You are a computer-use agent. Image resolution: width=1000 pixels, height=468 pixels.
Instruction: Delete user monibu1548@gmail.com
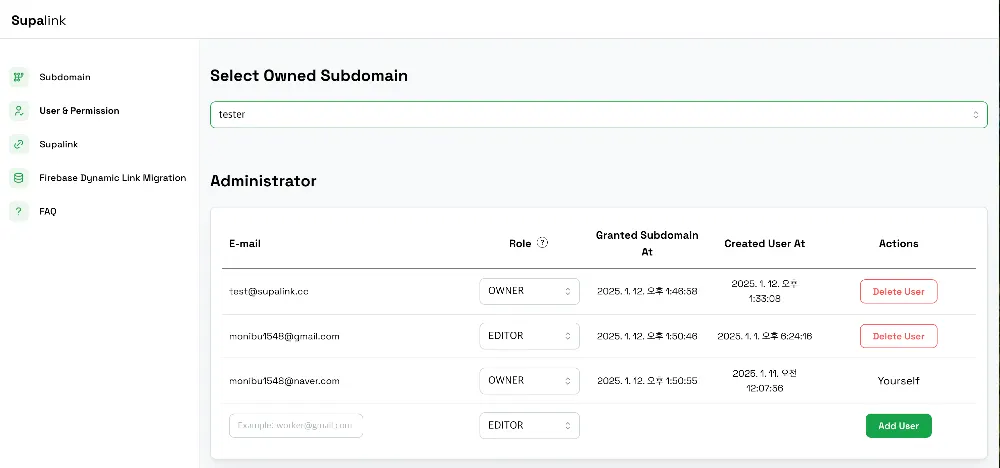click(898, 336)
